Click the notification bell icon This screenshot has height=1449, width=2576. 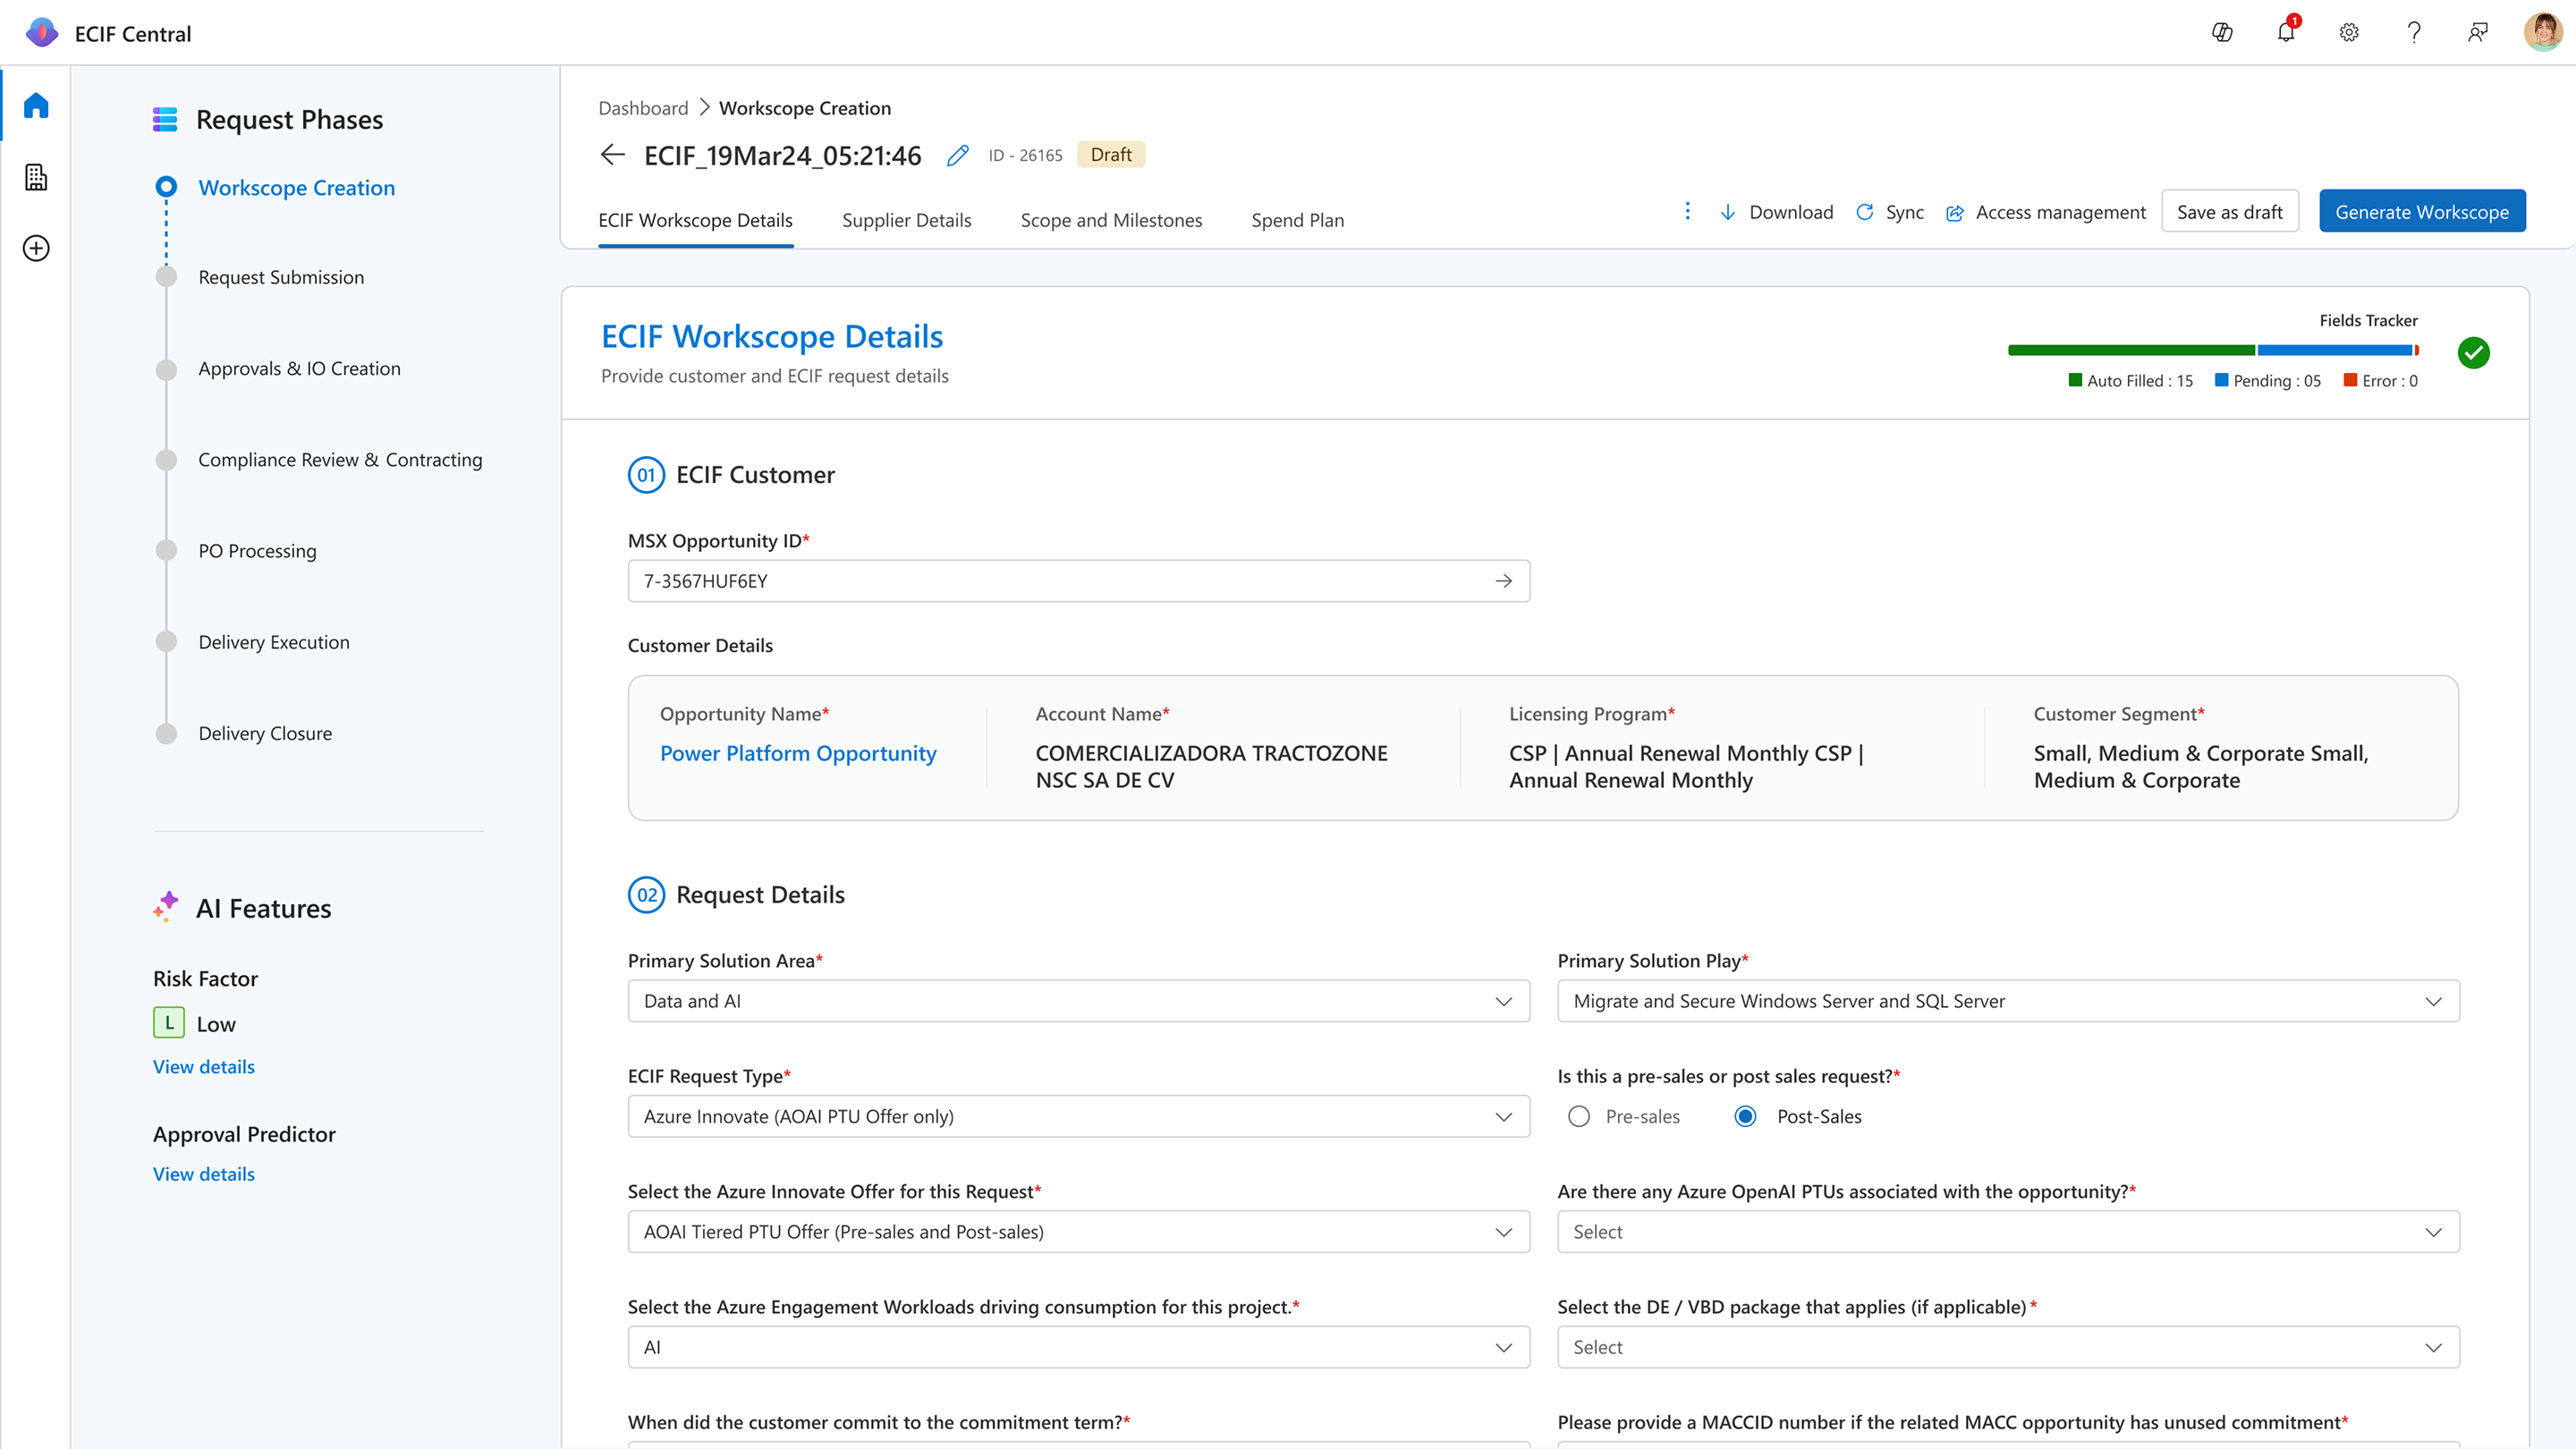click(x=2285, y=33)
